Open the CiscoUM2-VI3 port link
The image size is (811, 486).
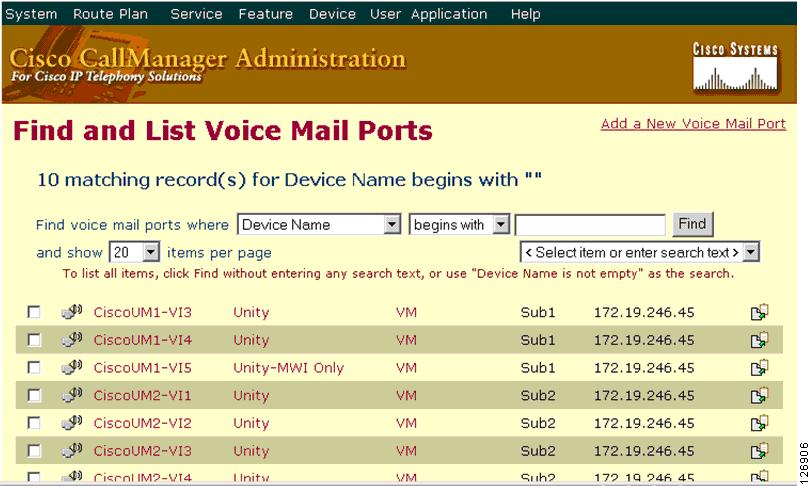point(142,451)
